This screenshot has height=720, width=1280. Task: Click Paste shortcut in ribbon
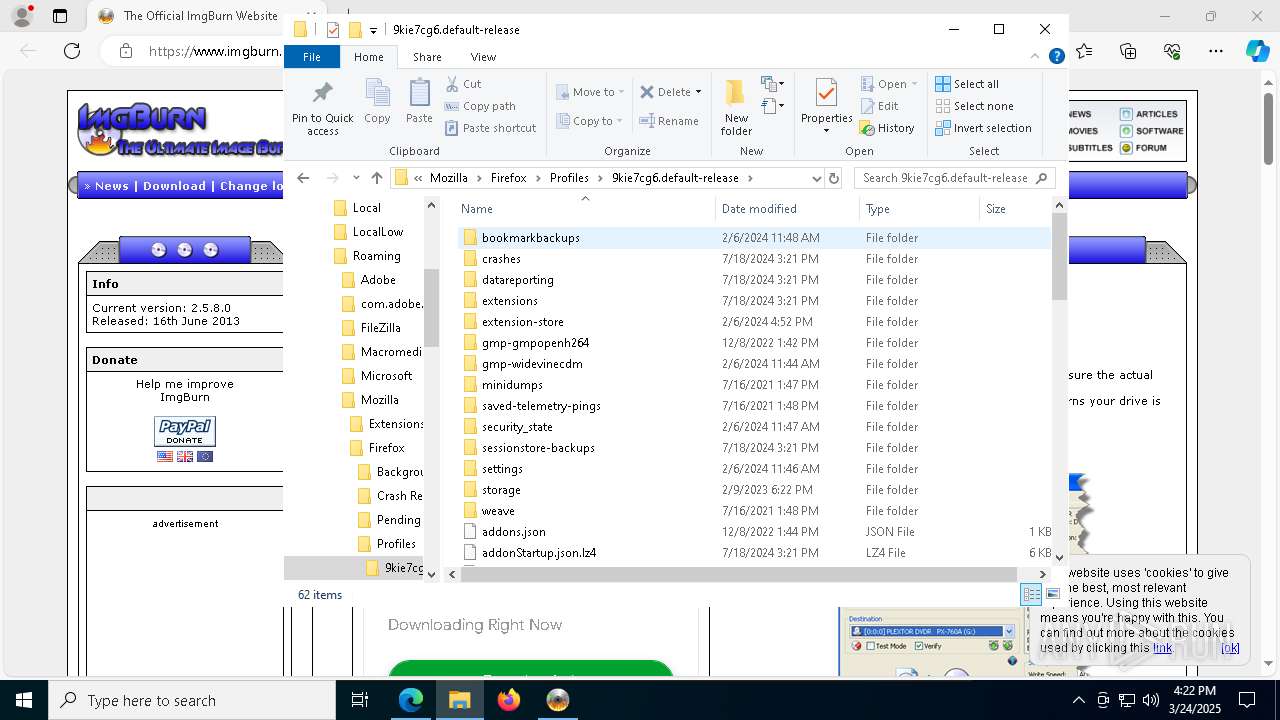[490, 128]
